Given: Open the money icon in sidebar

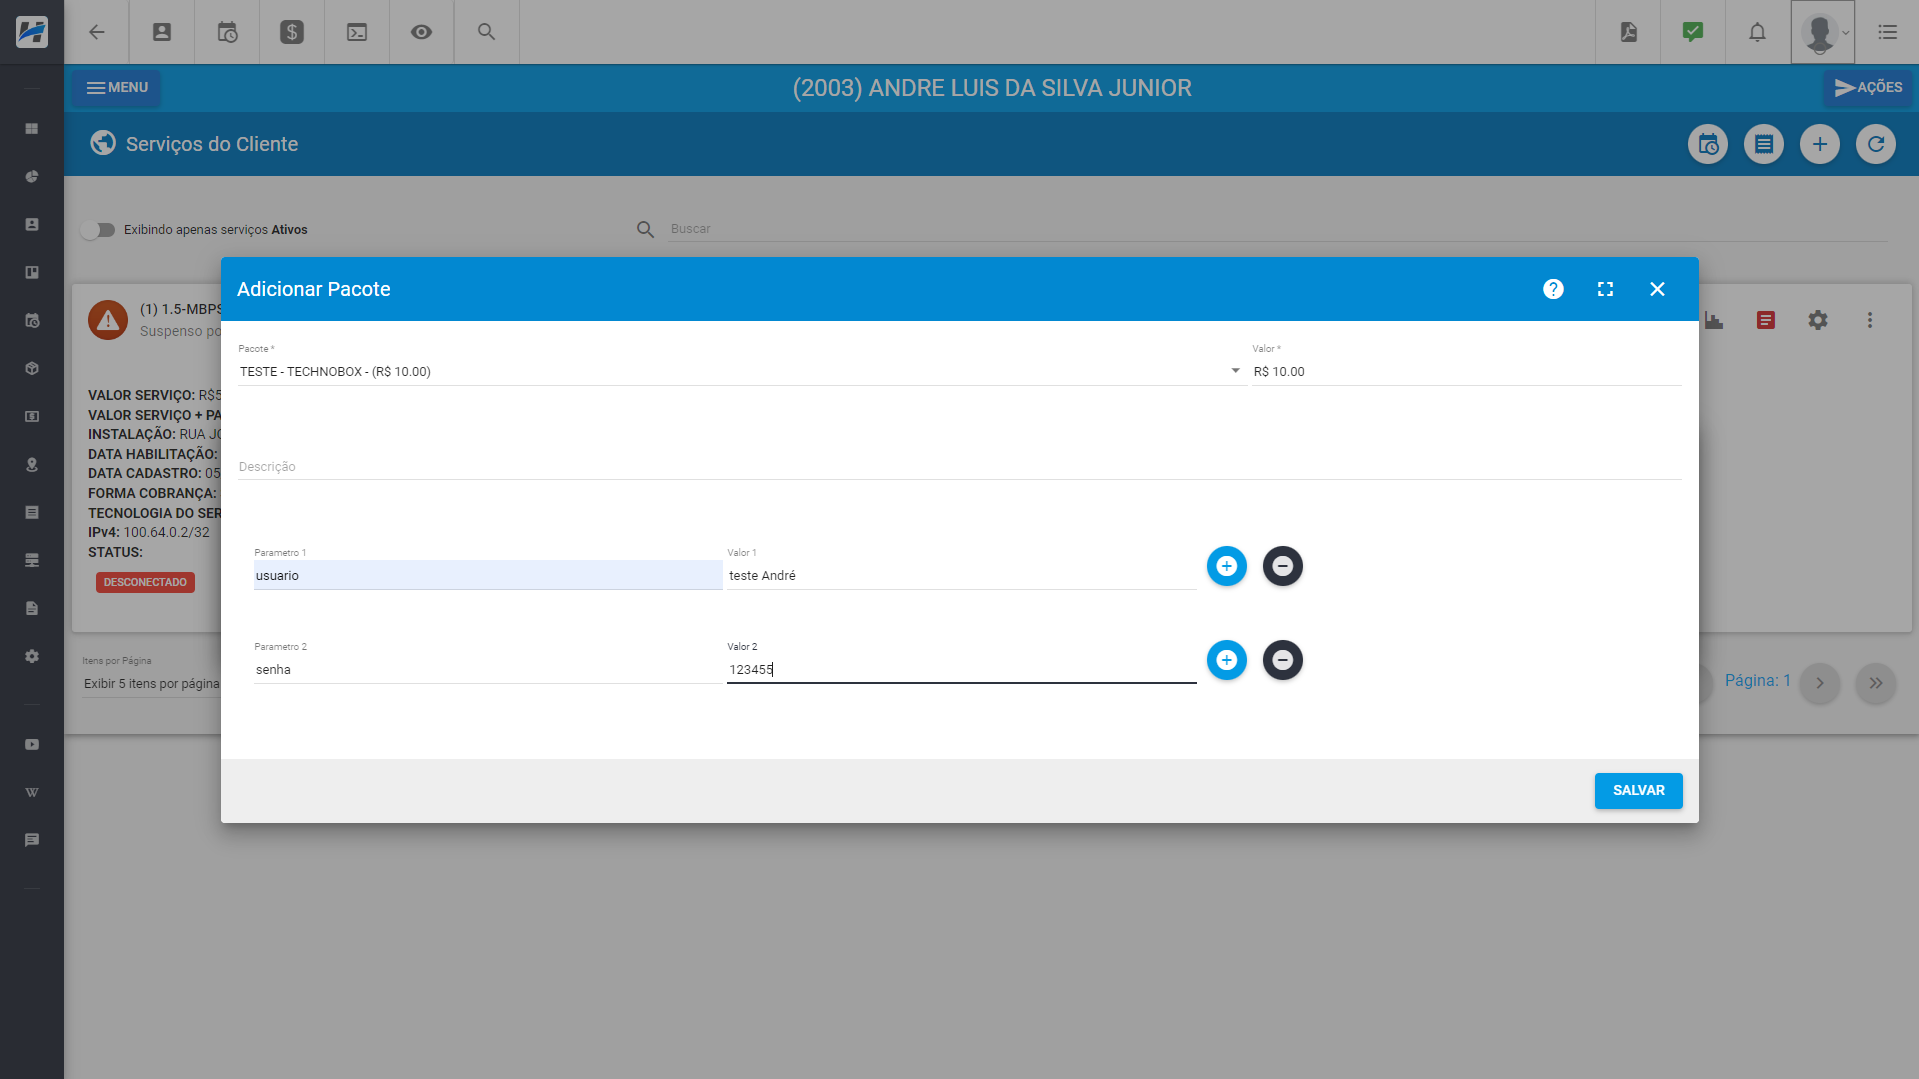Looking at the screenshot, I should click(32, 417).
